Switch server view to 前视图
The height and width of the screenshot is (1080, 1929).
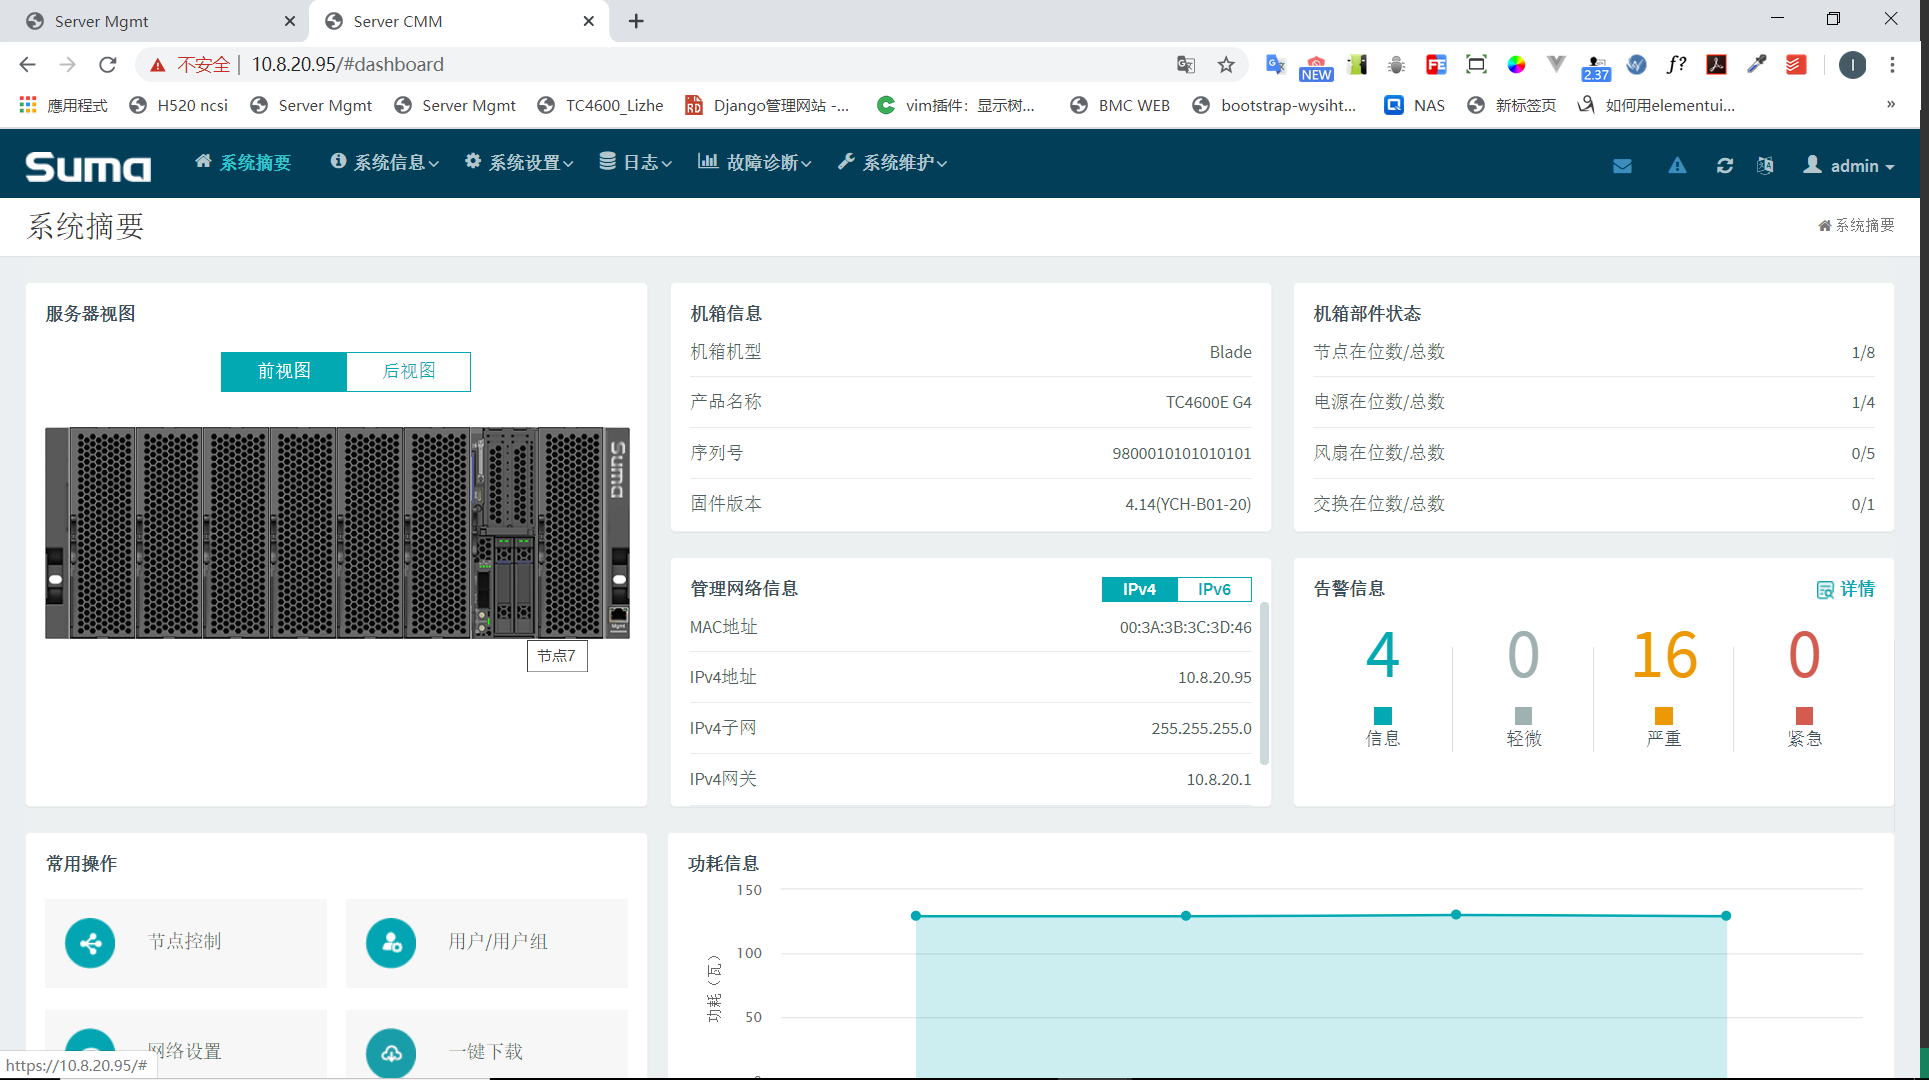click(284, 371)
